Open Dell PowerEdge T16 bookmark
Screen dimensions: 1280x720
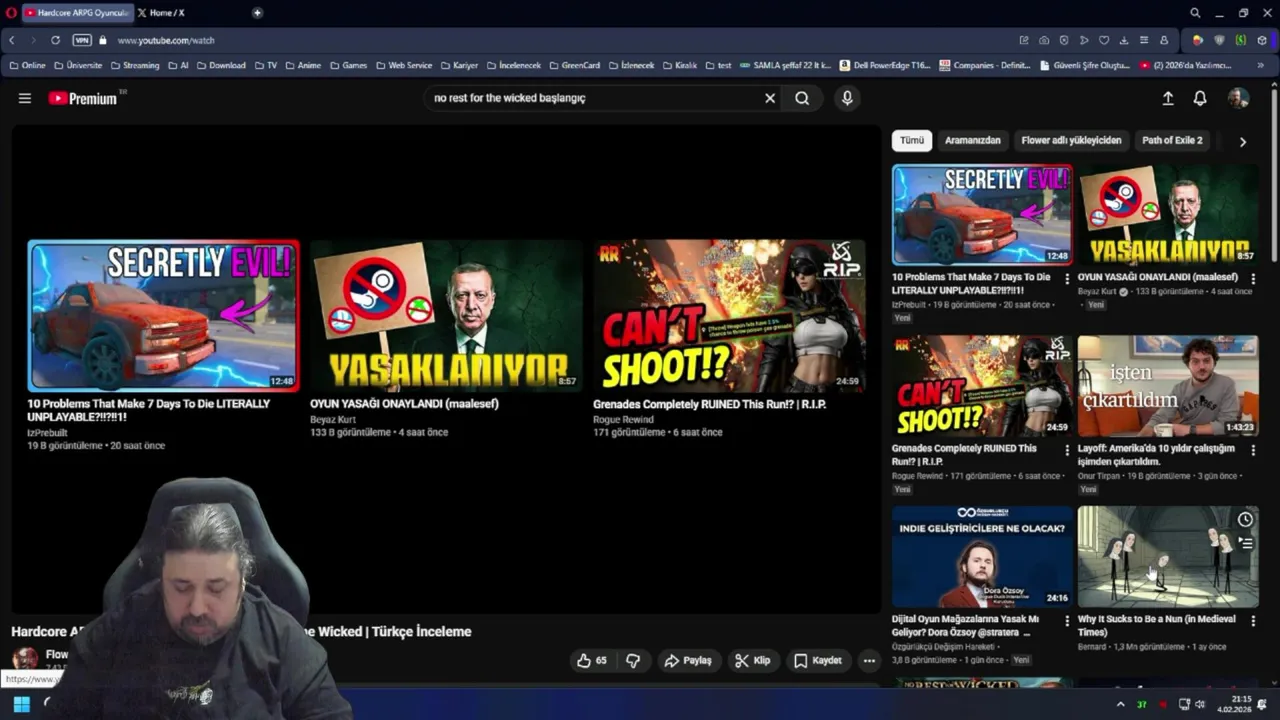pos(885,65)
